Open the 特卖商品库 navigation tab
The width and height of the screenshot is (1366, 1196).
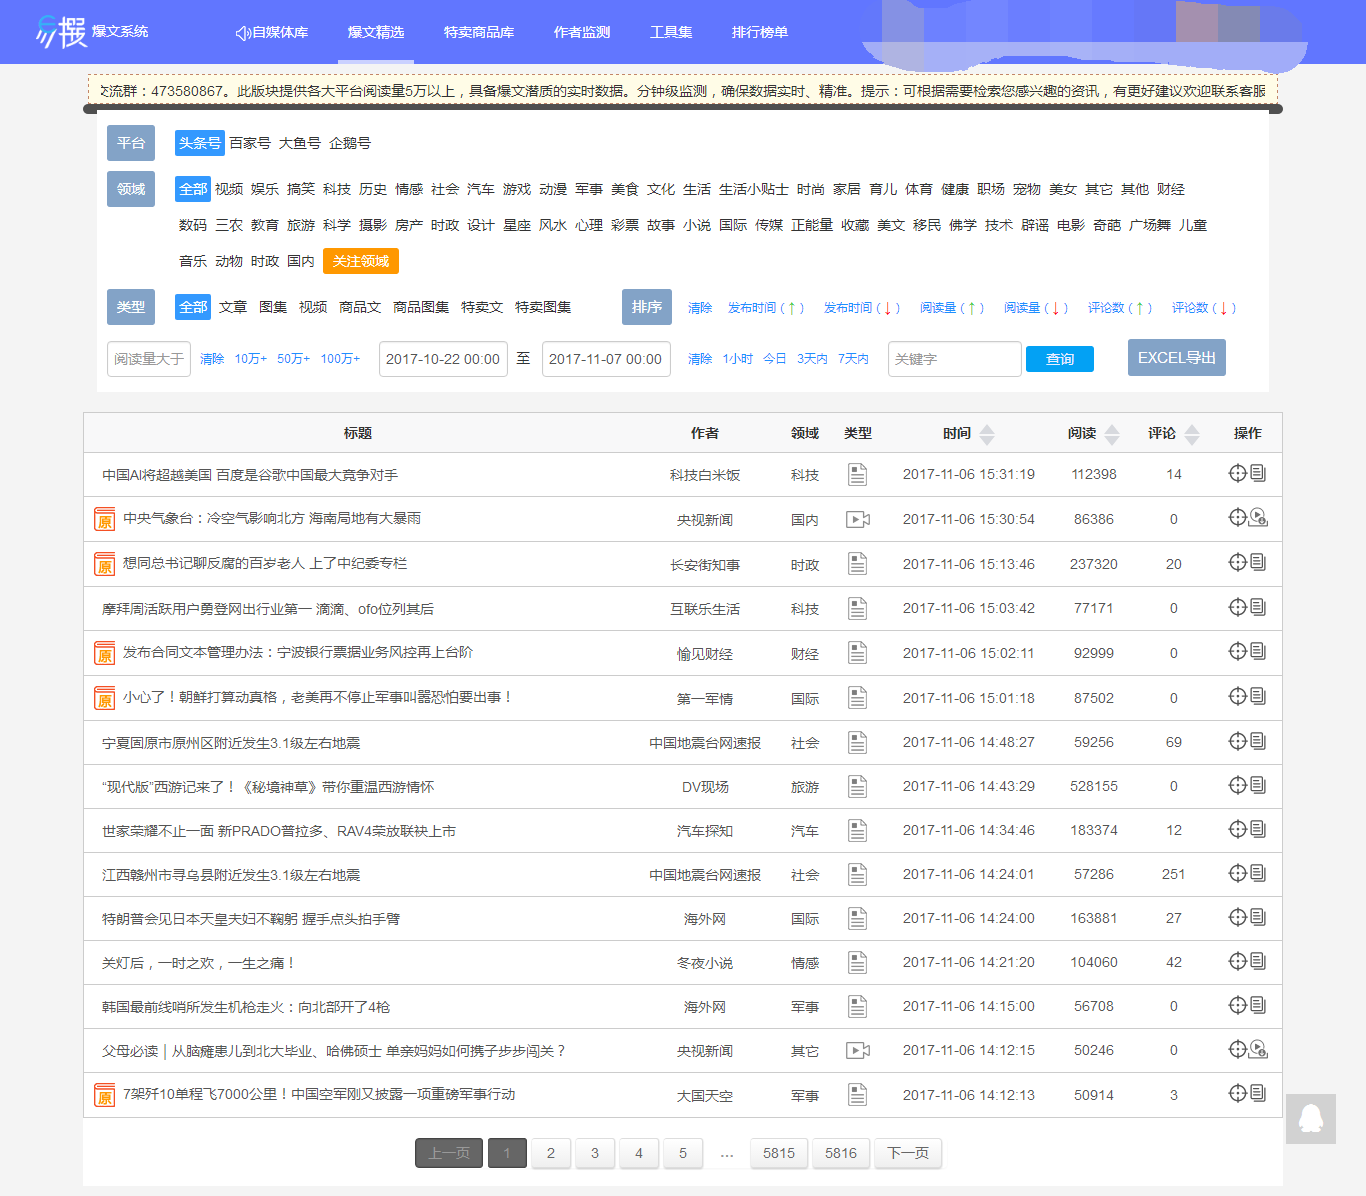[x=479, y=32]
